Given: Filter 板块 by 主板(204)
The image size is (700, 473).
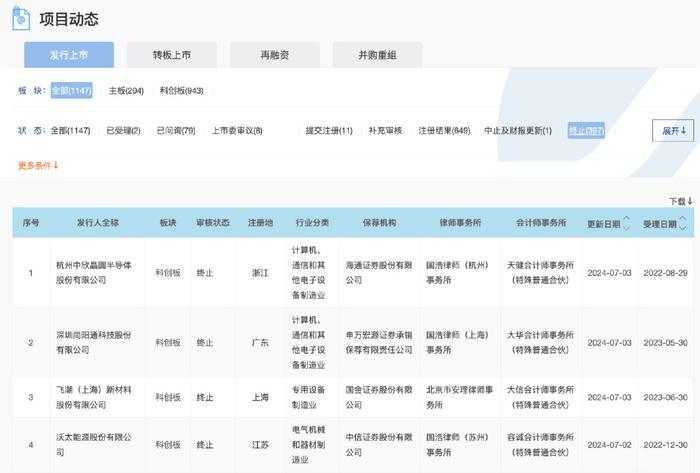Looking at the screenshot, I should pyautogui.click(x=126, y=90).
